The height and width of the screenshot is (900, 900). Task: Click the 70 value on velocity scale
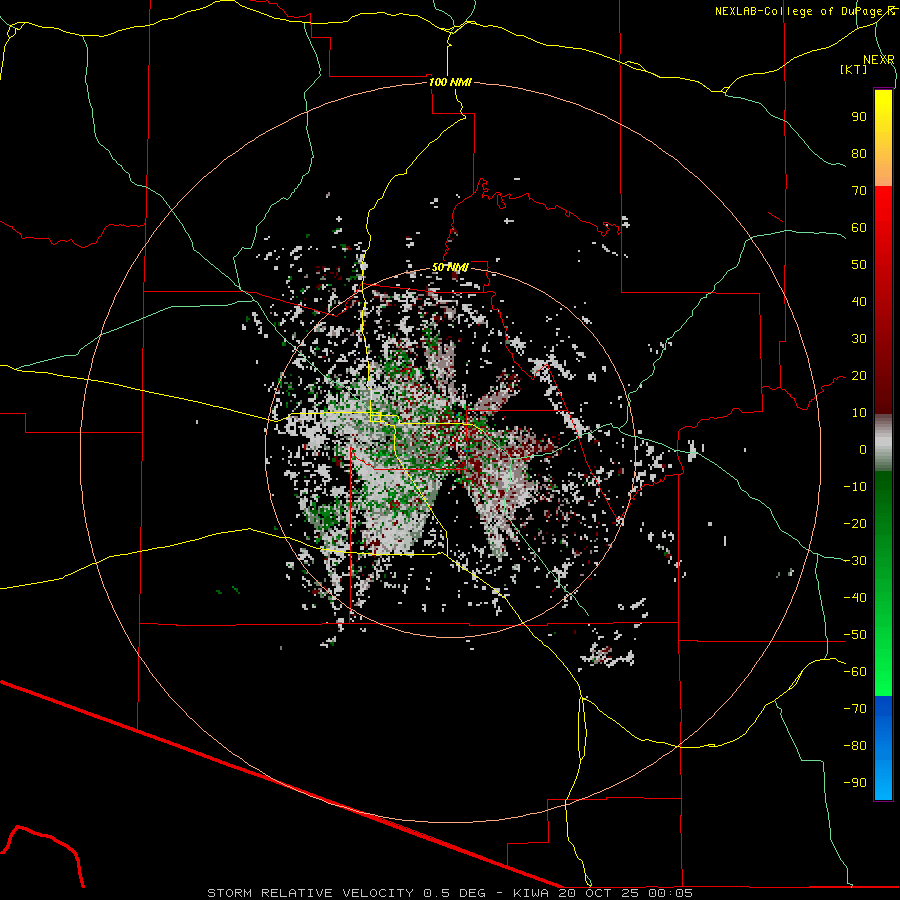click(859, 191)
